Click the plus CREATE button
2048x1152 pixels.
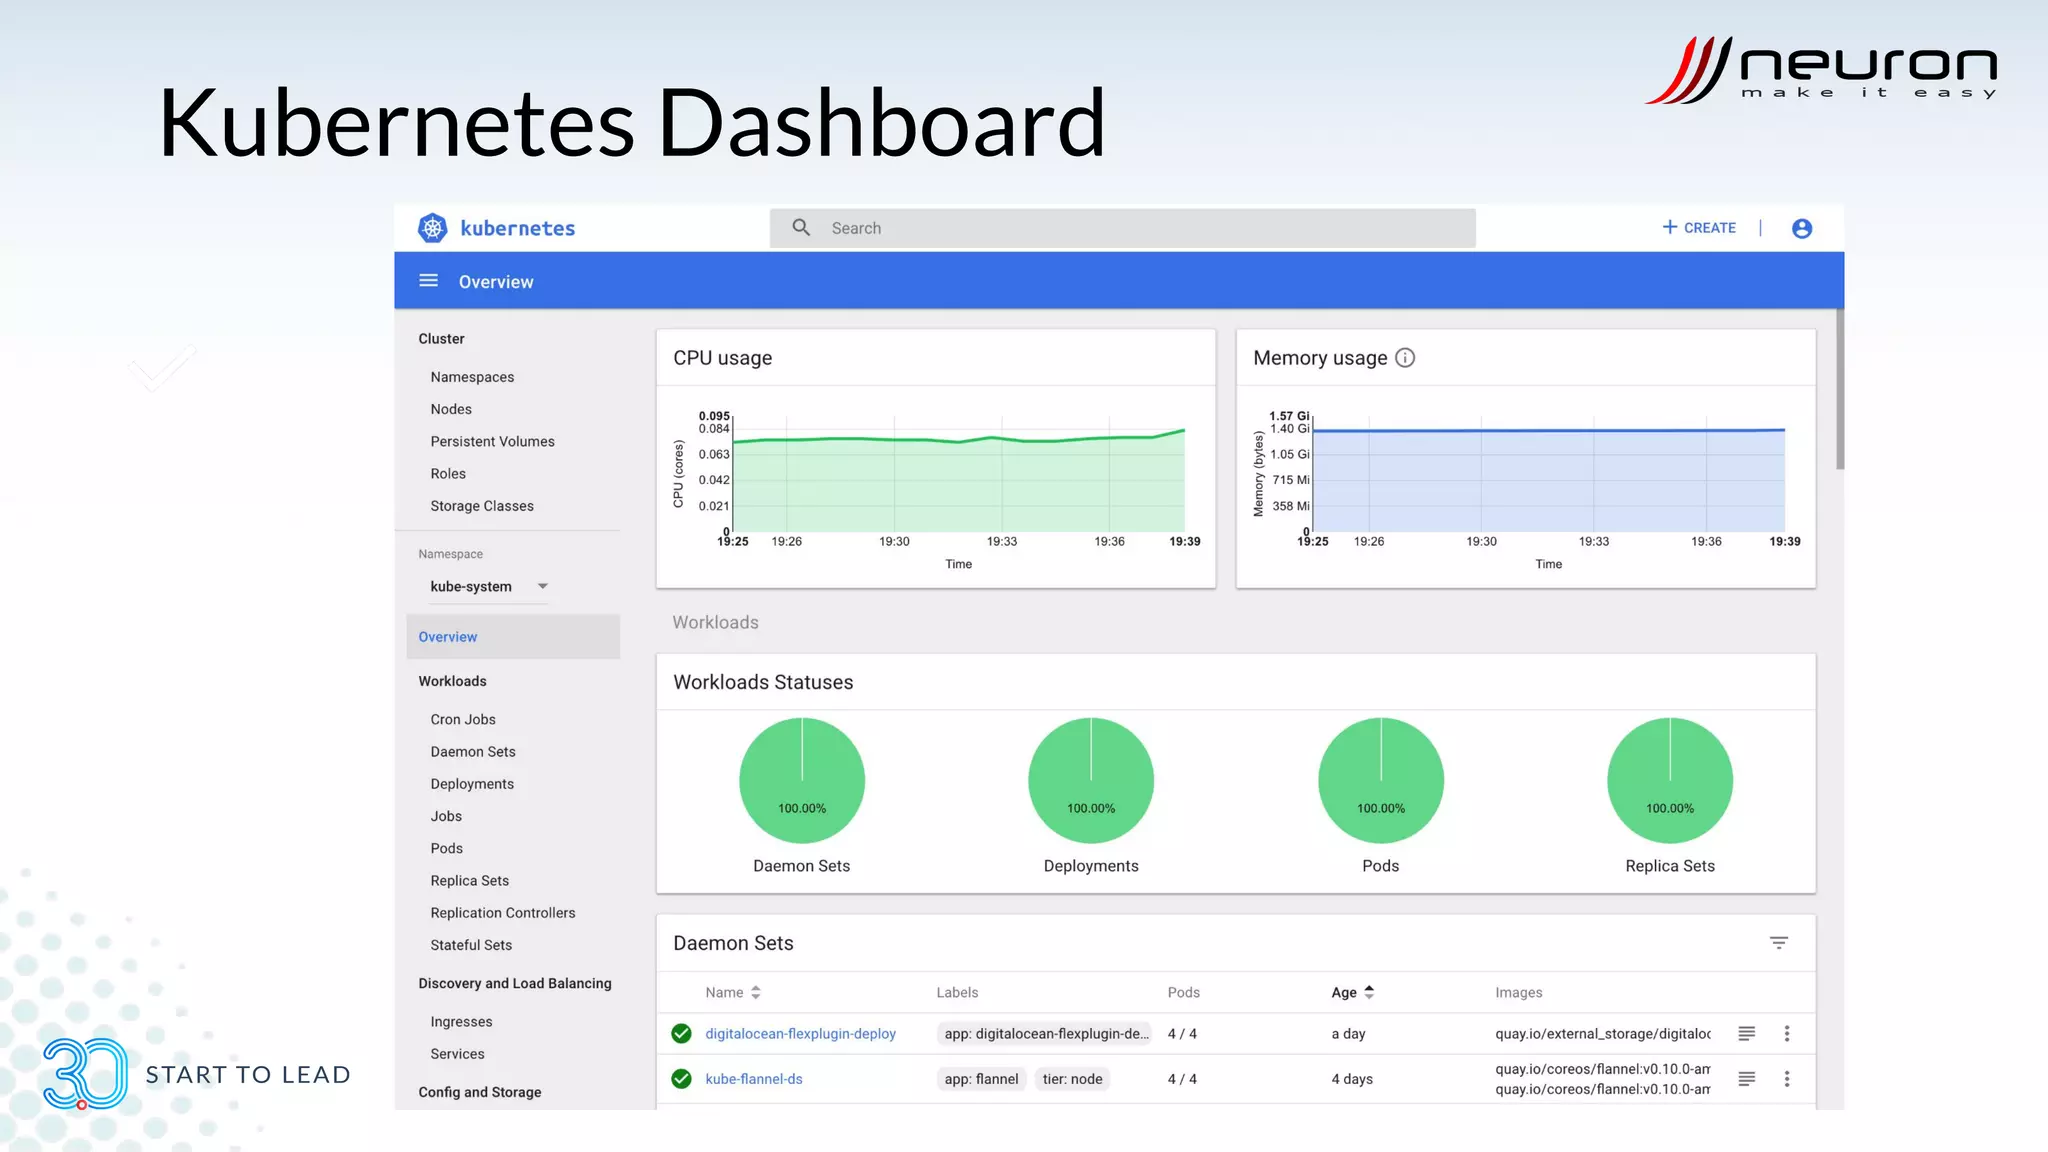click(1699, 228)
